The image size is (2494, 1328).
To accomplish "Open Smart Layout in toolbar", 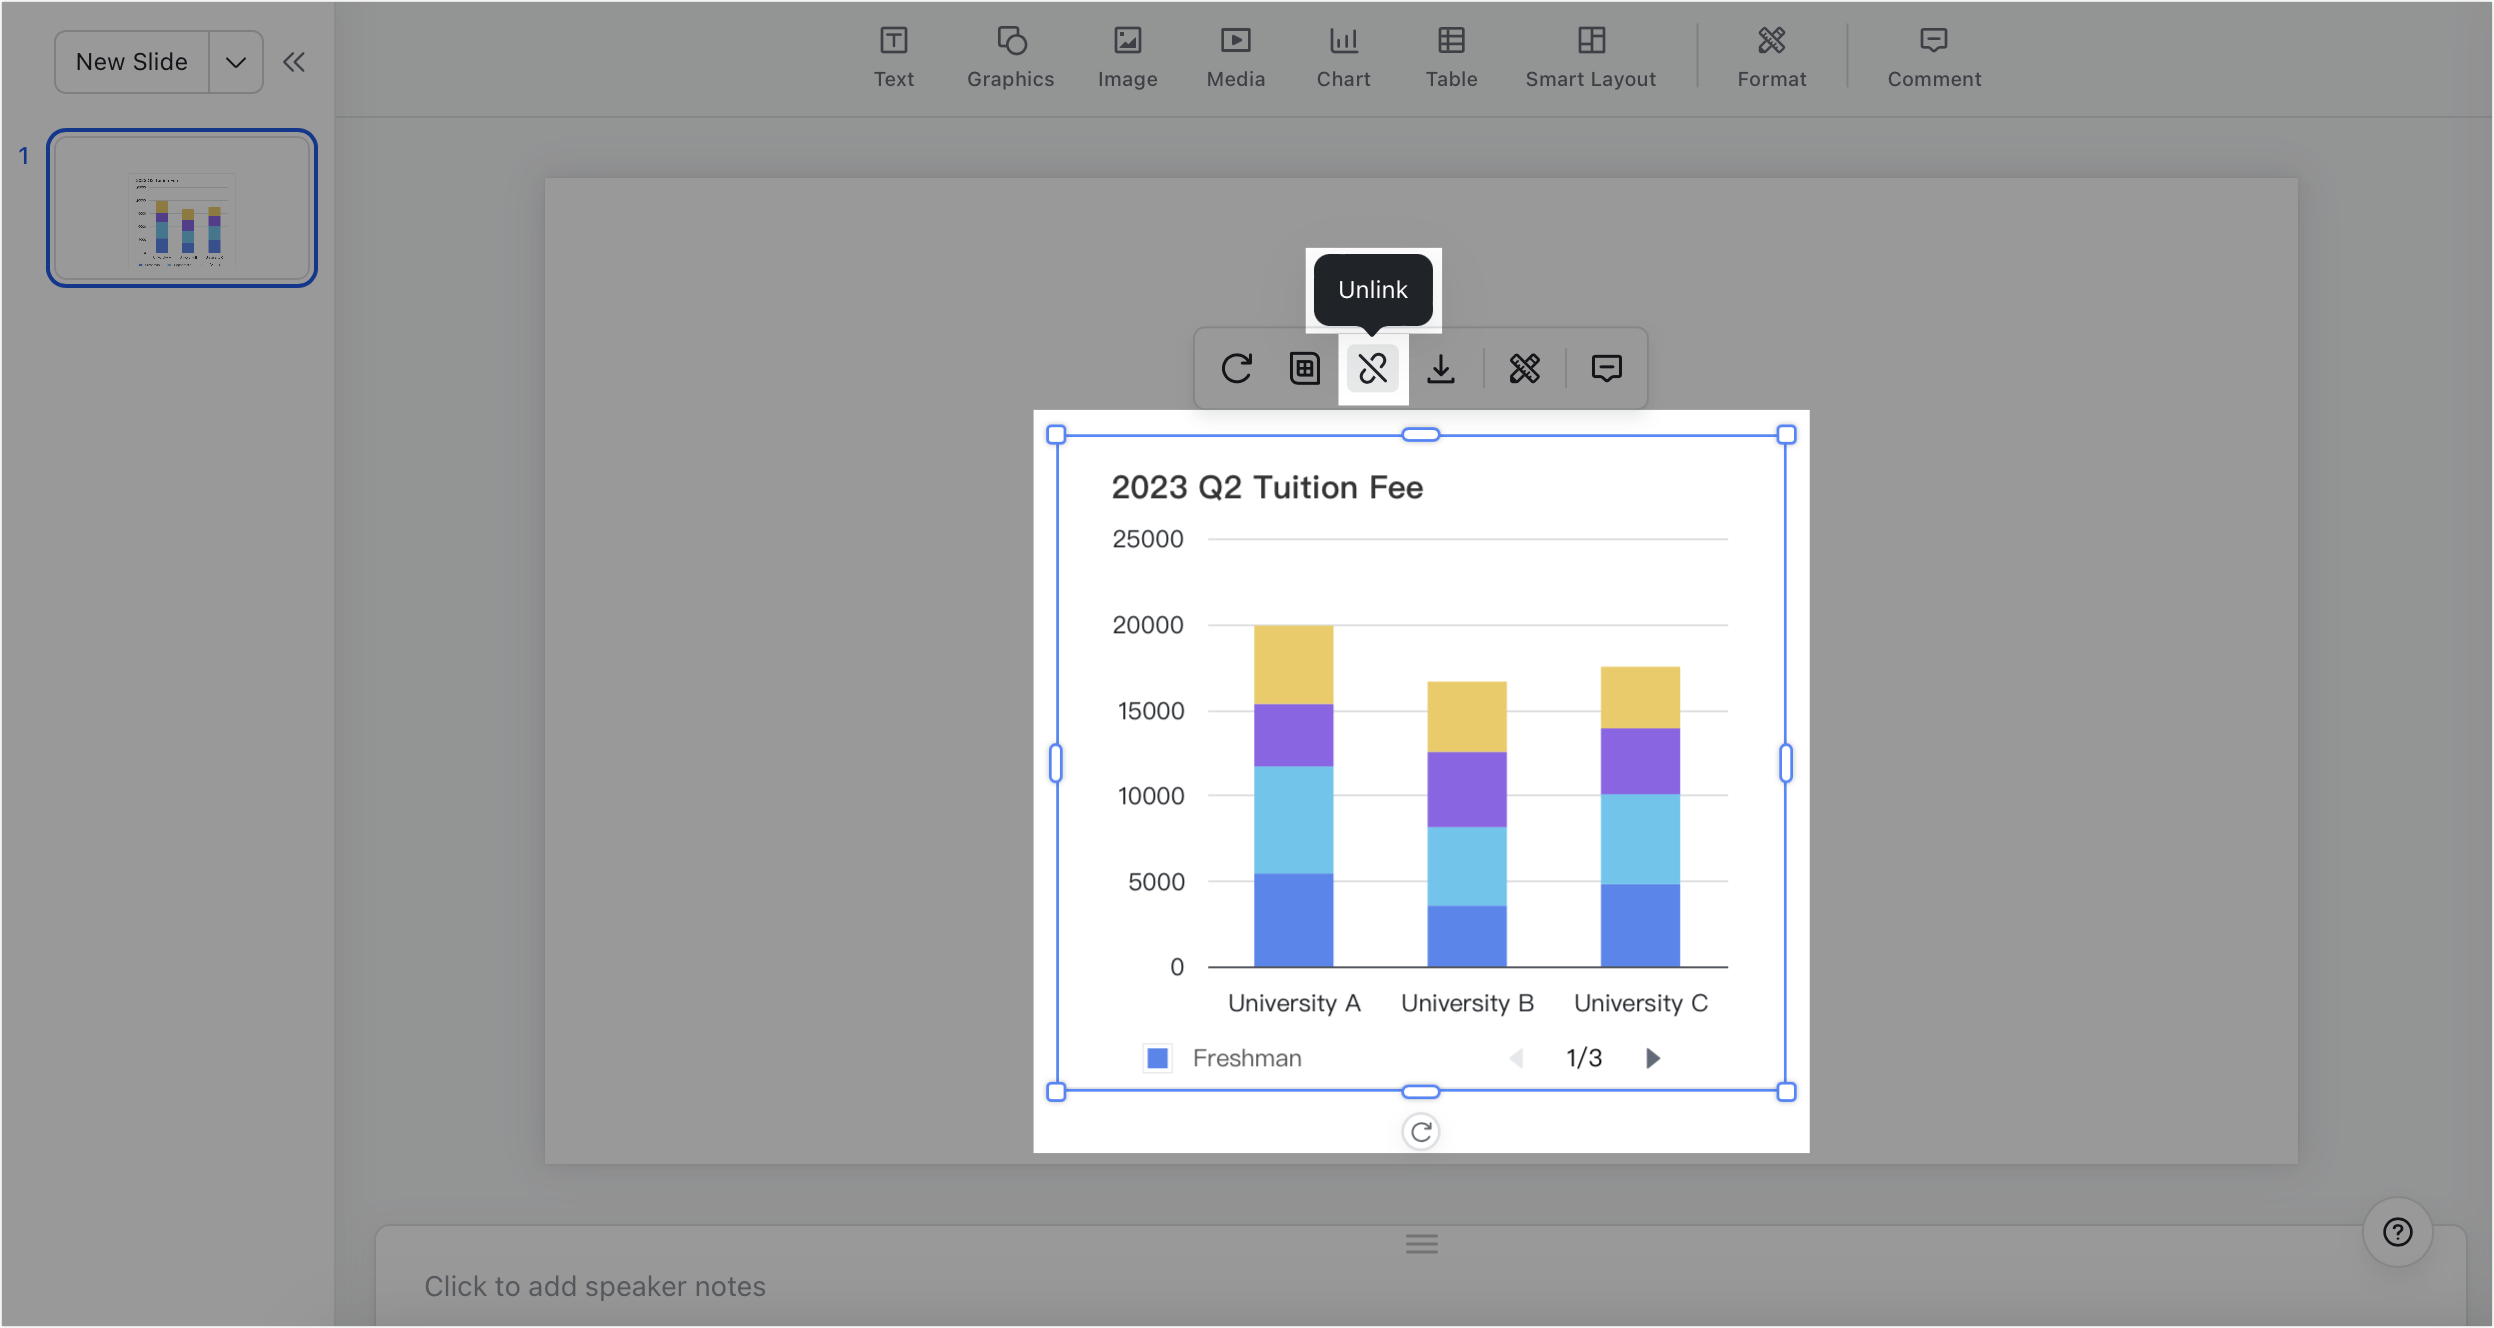I will (1590, 57).
